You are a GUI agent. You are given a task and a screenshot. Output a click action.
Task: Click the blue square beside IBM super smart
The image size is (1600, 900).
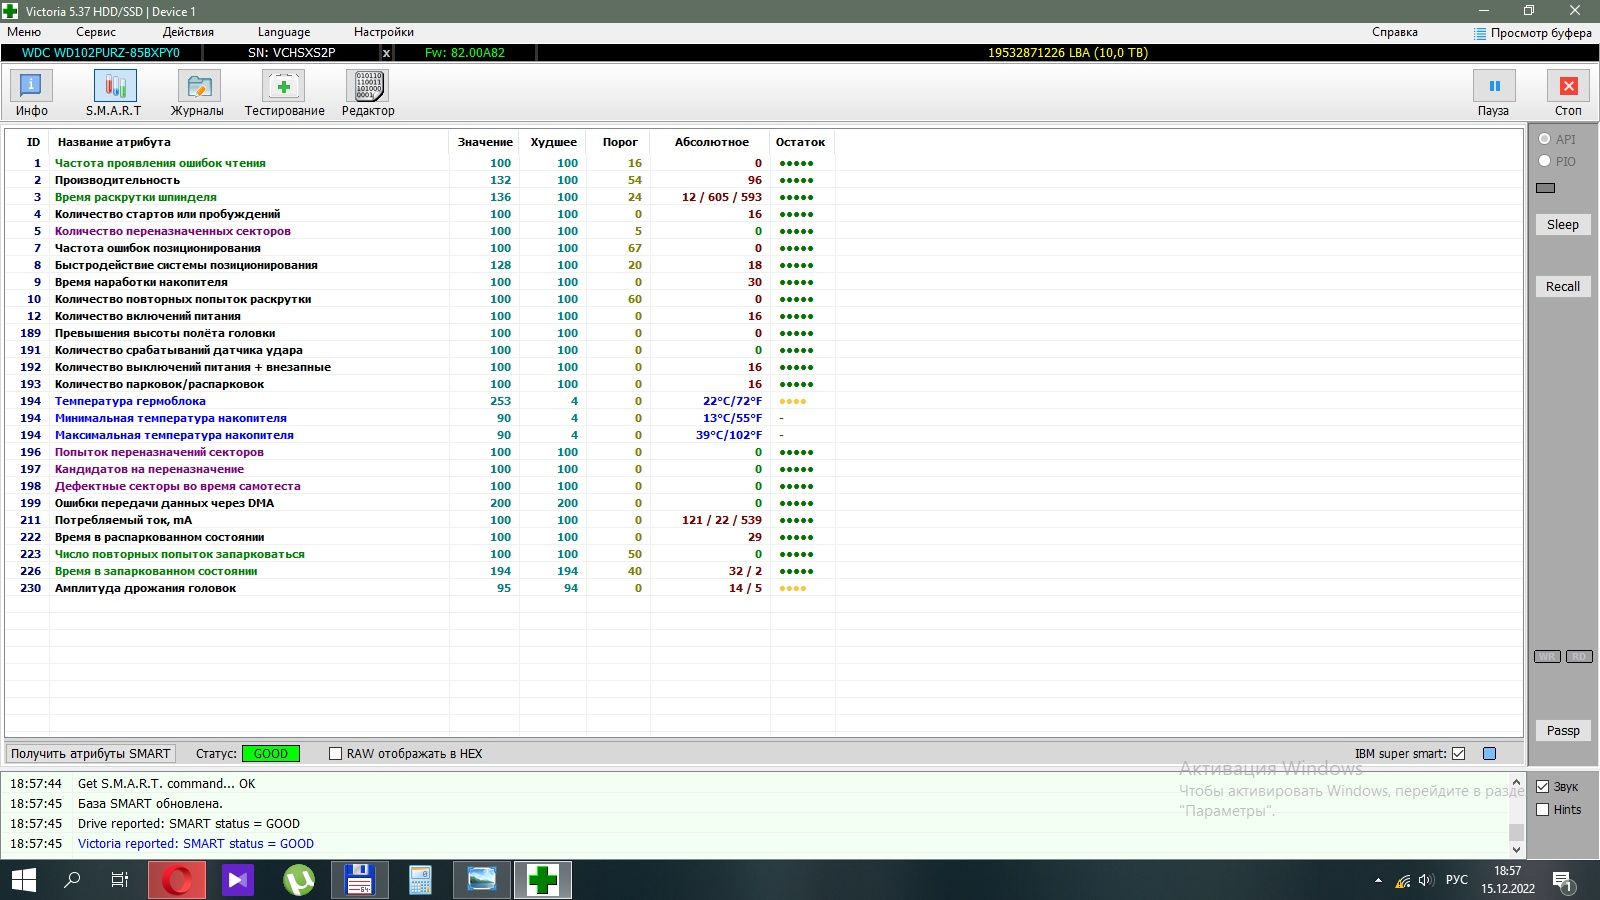pos(1489,754)
